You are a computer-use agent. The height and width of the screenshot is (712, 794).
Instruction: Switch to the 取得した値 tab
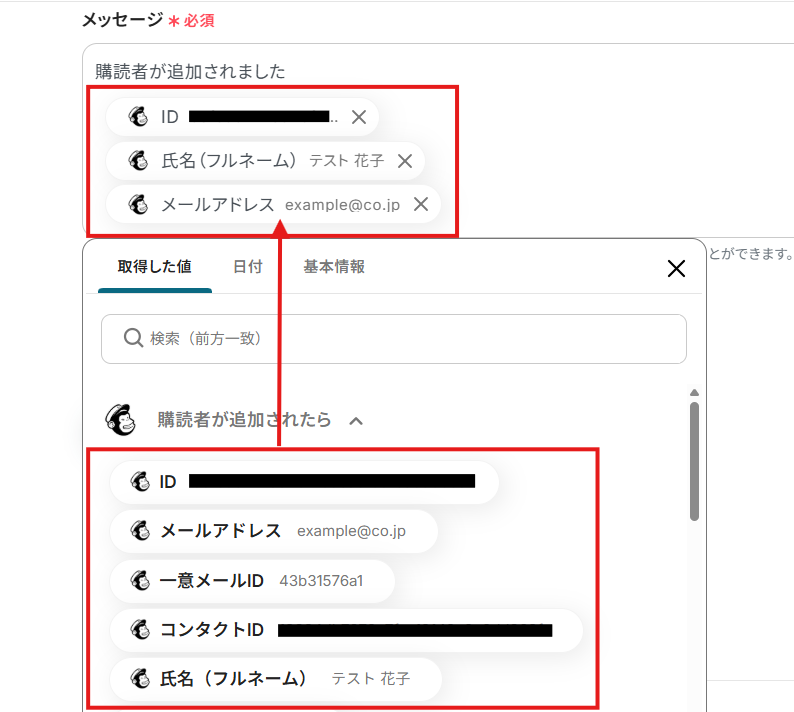click(x=154, y=267)
